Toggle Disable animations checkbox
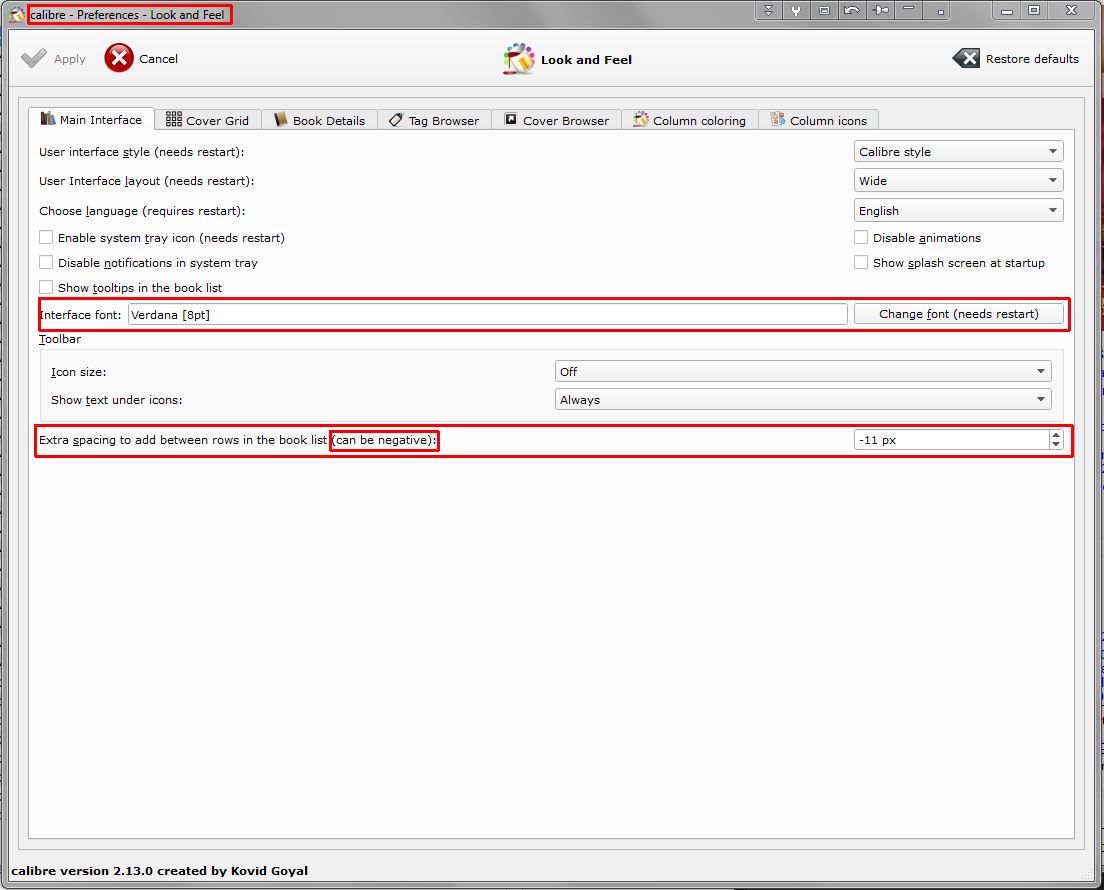The width and height of the screenshot is (1104, 890). pyautogui.click(x=860, y=237)
